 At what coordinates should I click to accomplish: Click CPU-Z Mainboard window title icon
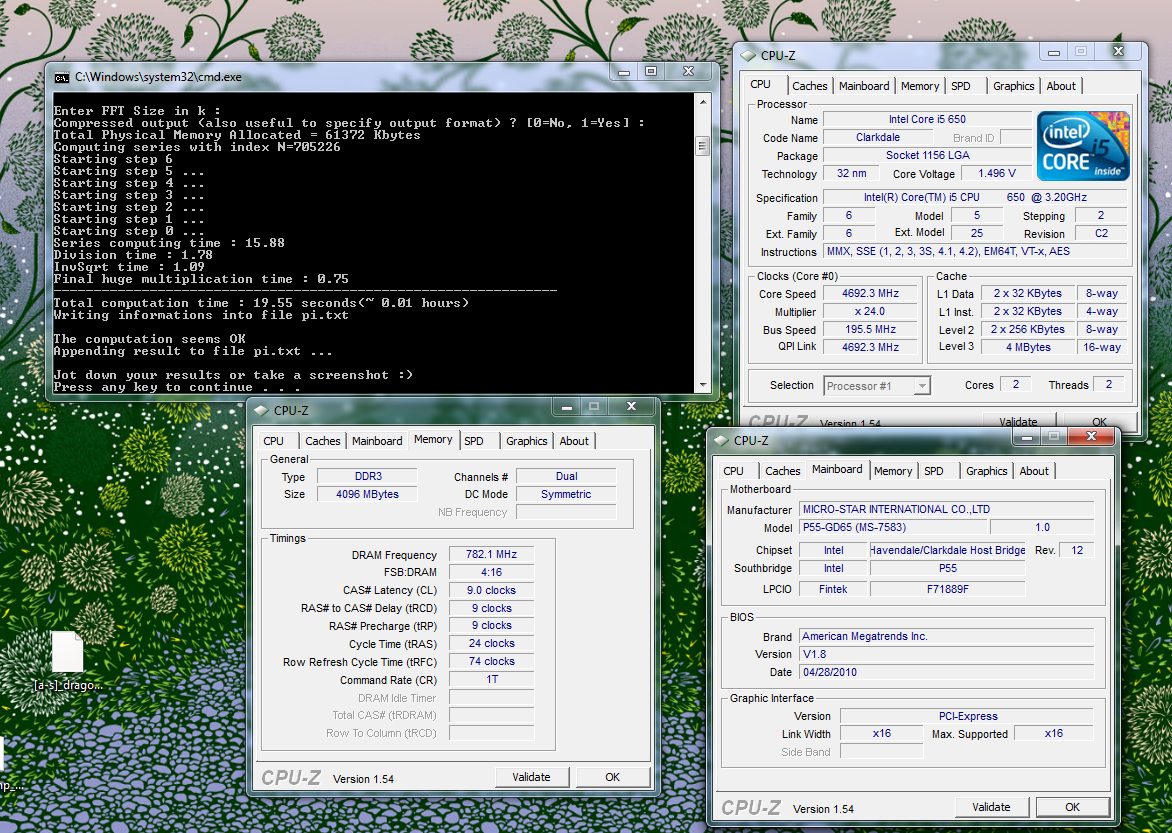pos(722,440)
